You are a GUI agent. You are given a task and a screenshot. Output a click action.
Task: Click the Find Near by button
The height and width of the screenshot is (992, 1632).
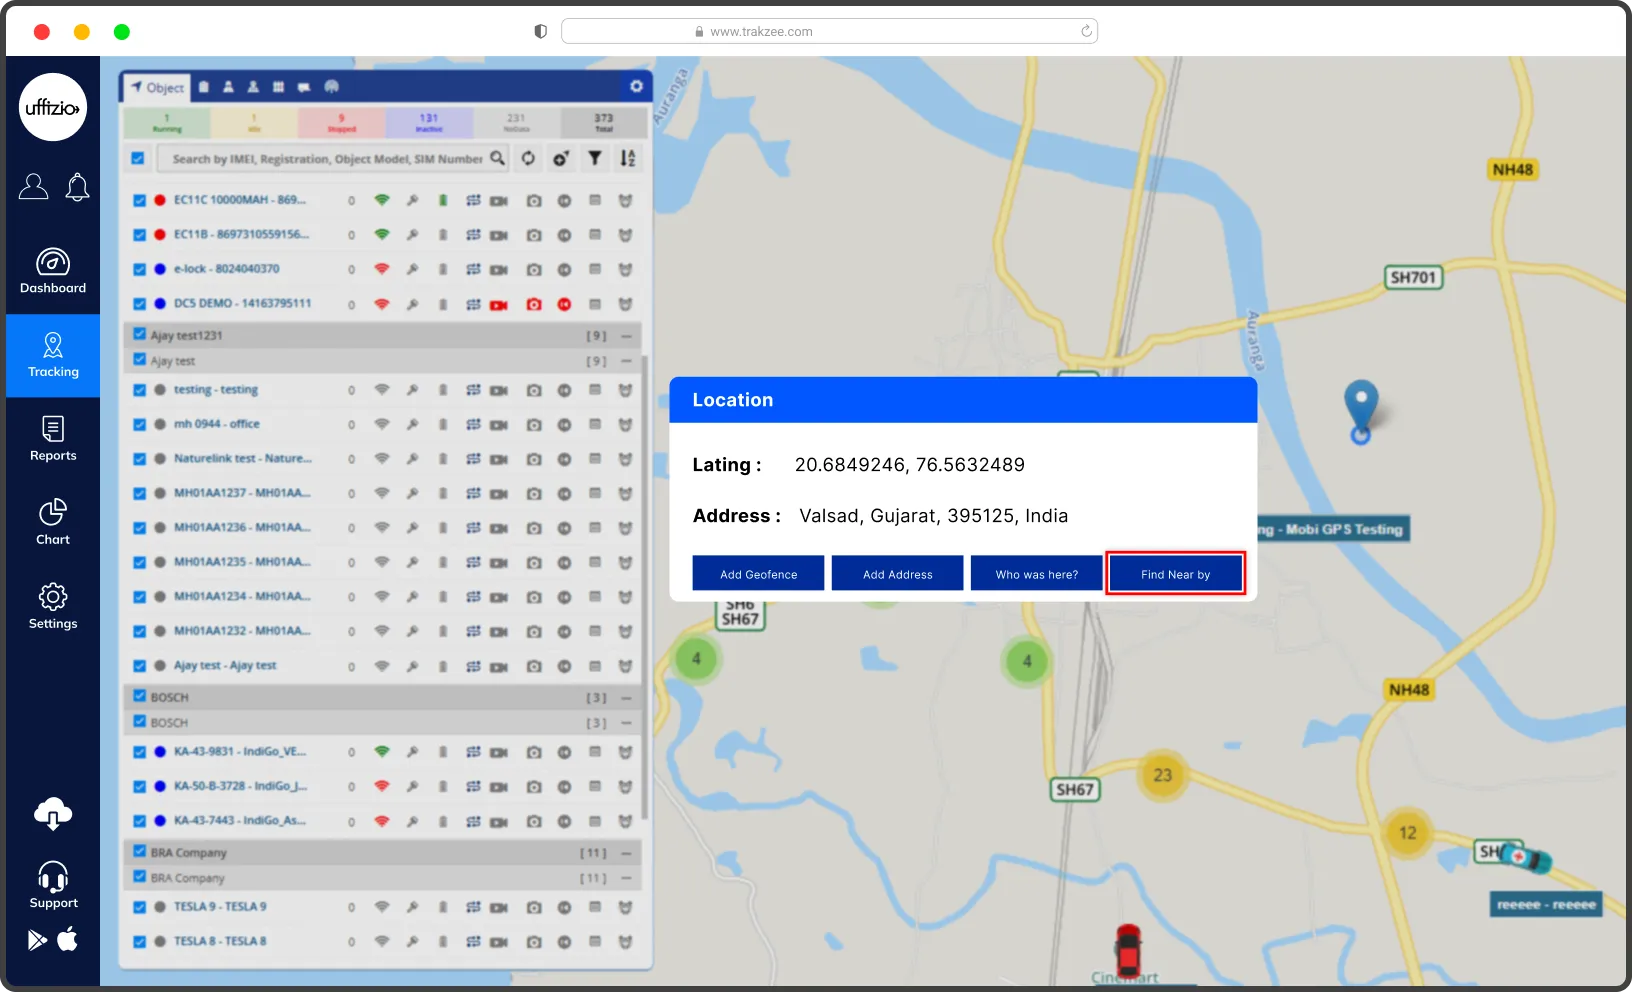point(1175,574)
